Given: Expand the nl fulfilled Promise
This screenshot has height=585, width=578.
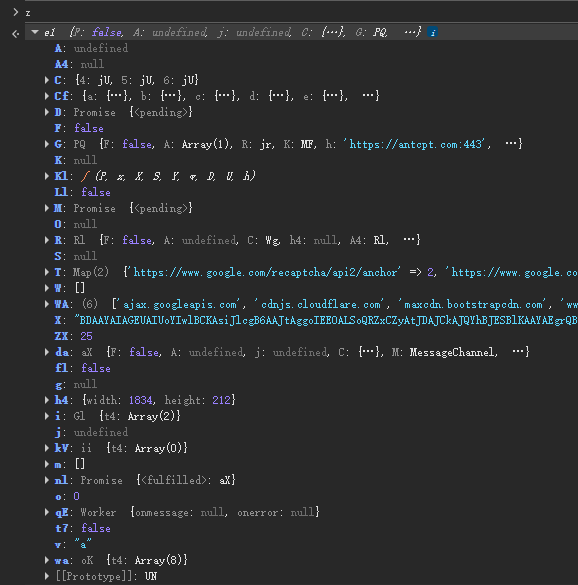Looking at the screenshot, I should (x=47, y=480).
